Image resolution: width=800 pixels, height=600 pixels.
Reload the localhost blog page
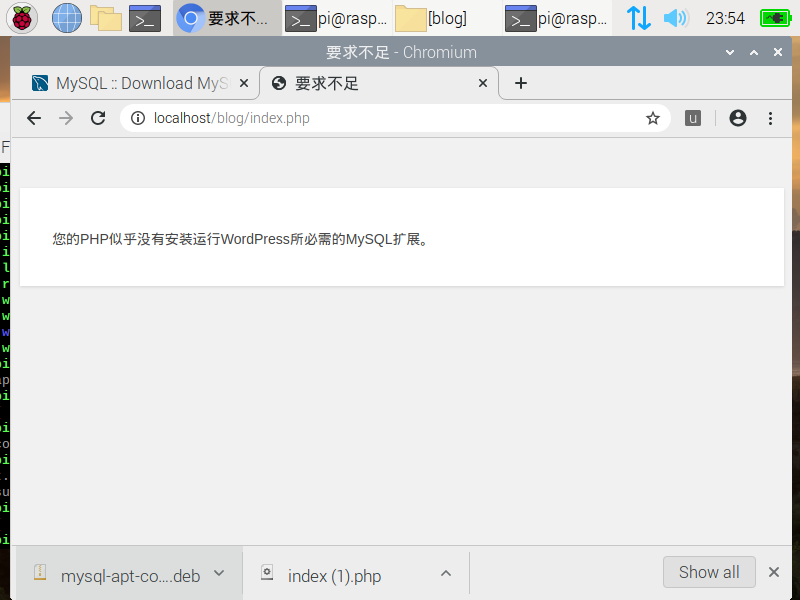[x=98, y=118]
